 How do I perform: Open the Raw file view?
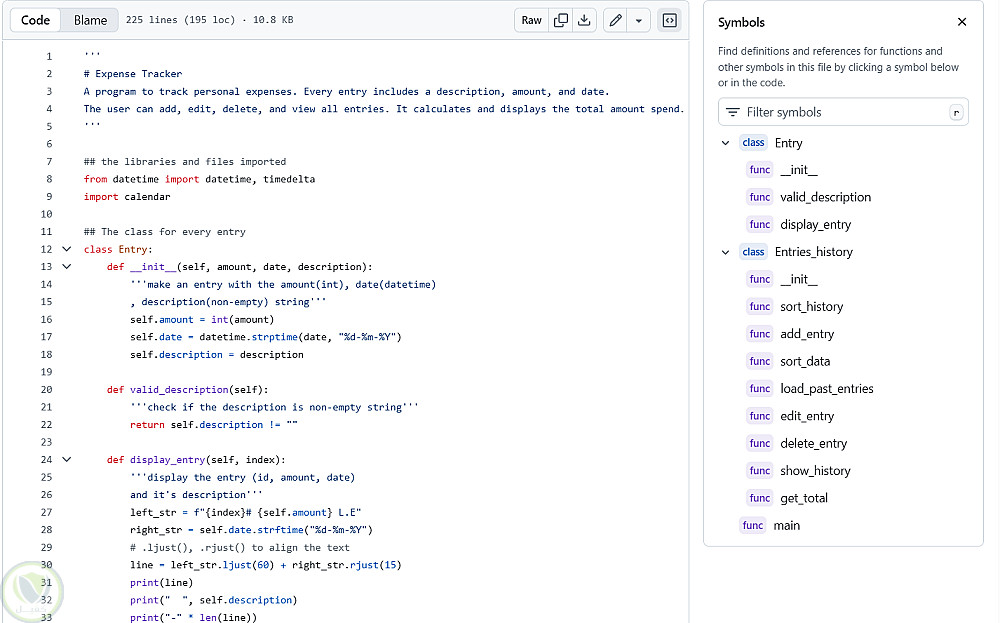tap(532, 20)
